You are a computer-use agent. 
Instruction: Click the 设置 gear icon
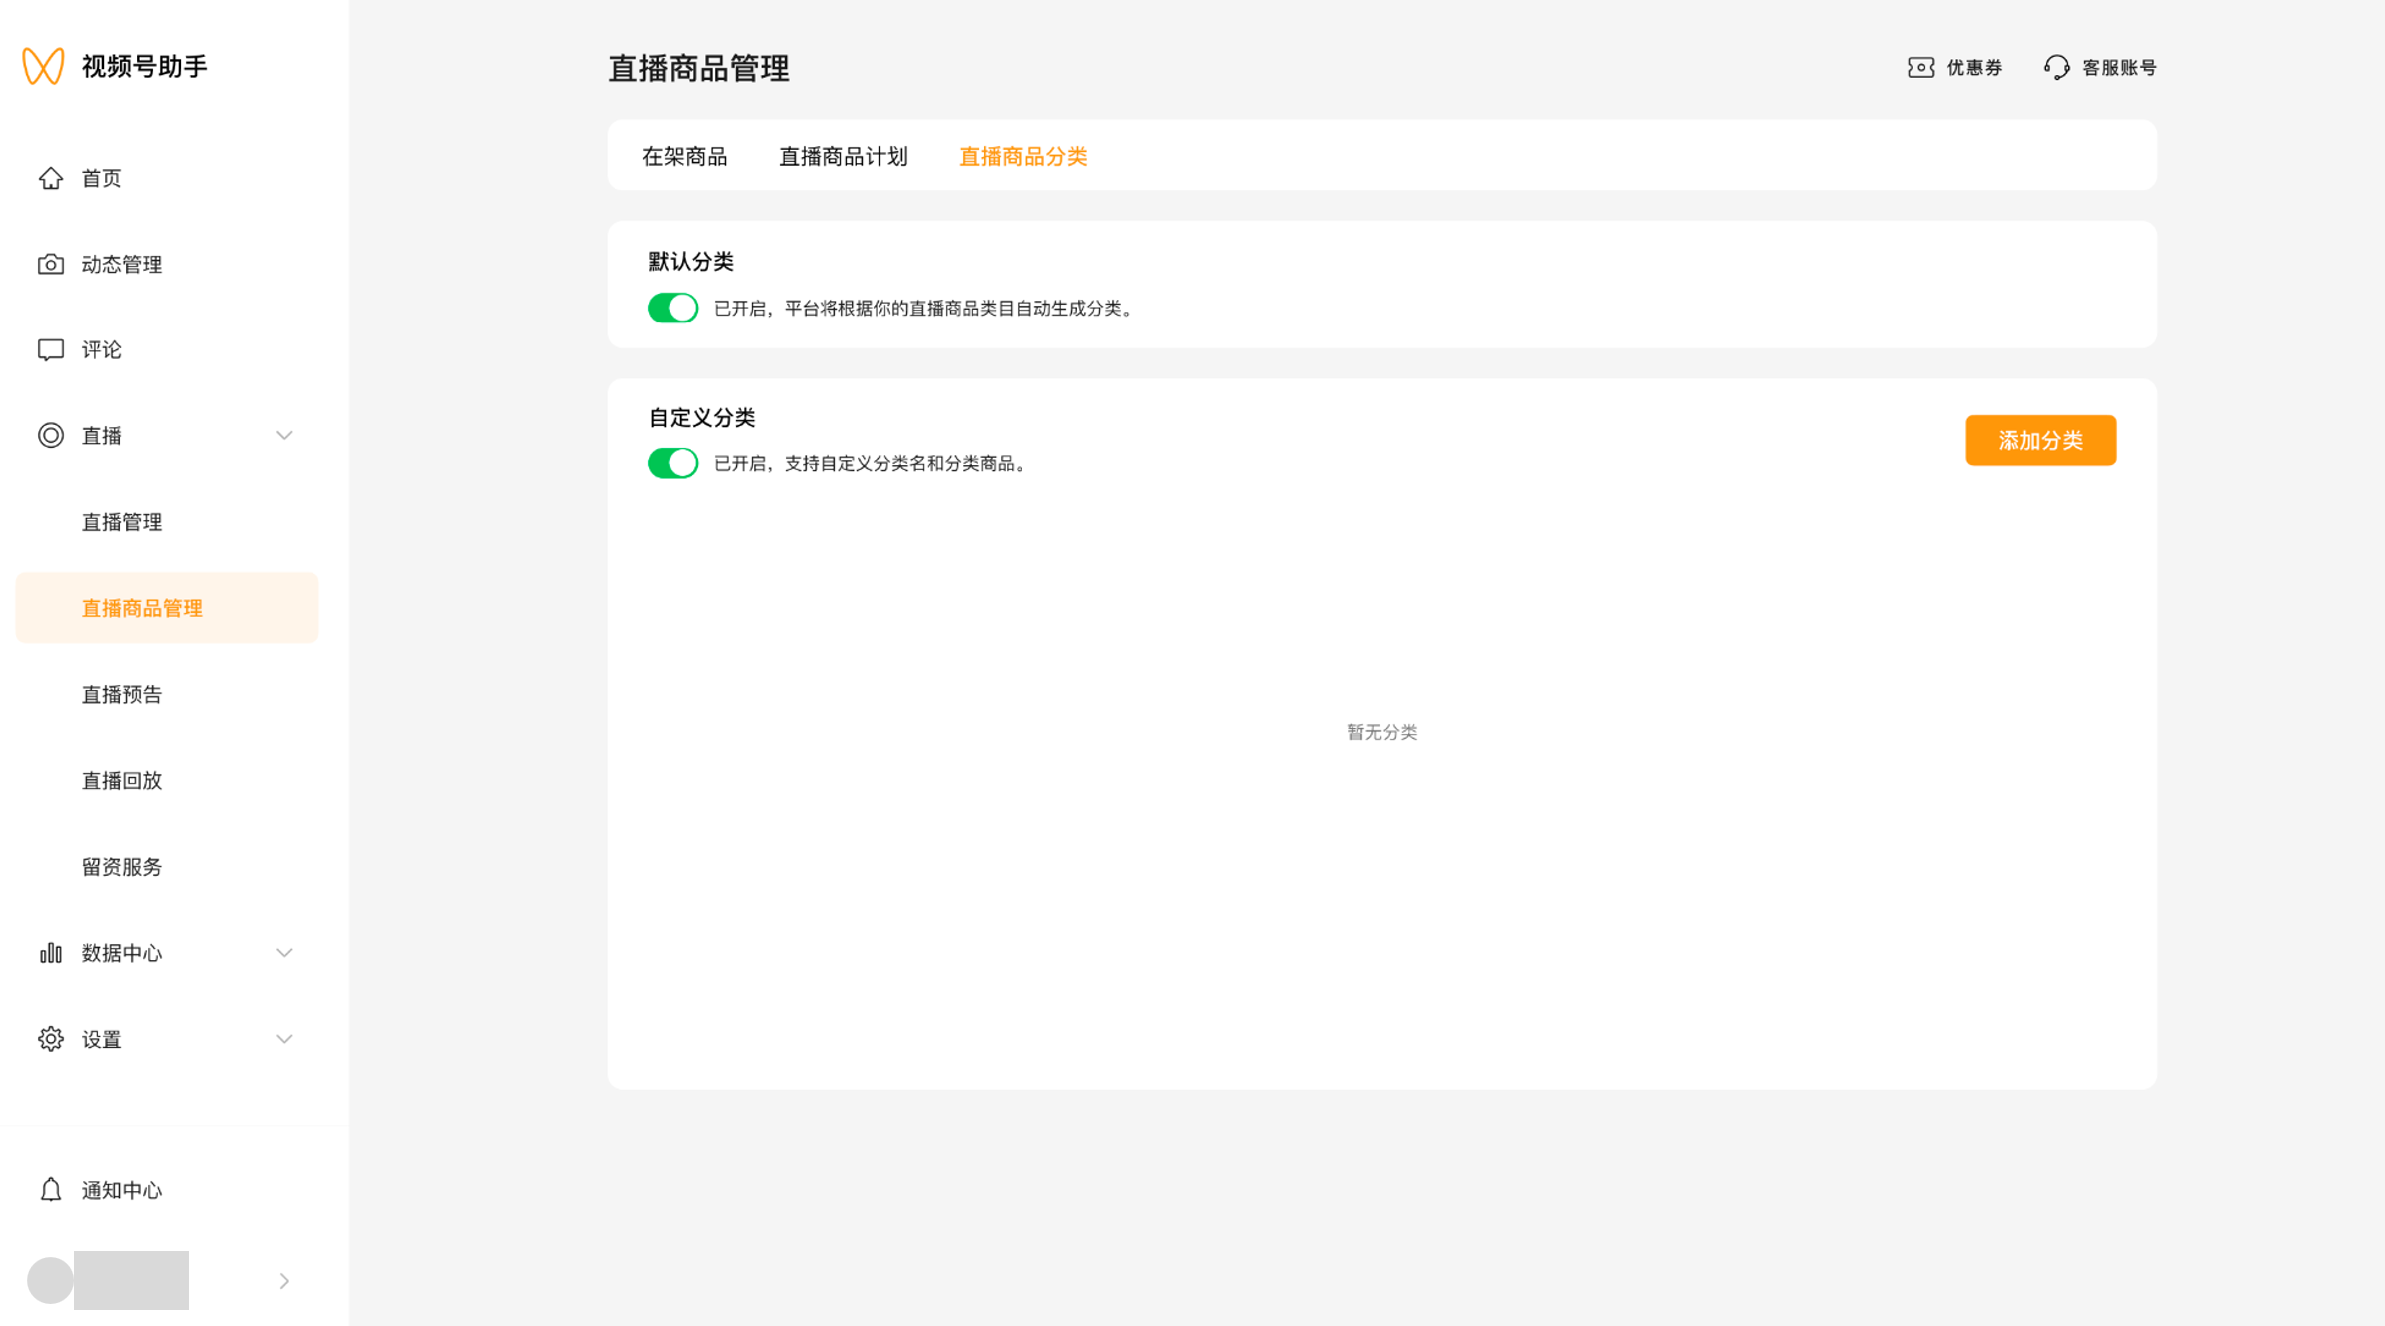(51, 1039)
